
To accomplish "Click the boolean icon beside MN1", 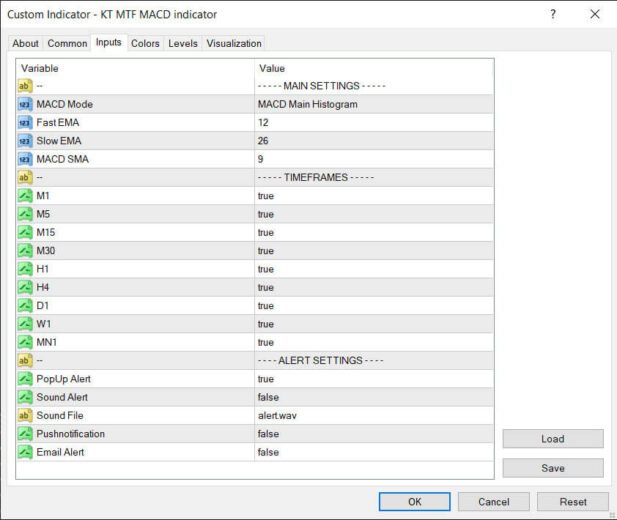I will tap(25, 342).
